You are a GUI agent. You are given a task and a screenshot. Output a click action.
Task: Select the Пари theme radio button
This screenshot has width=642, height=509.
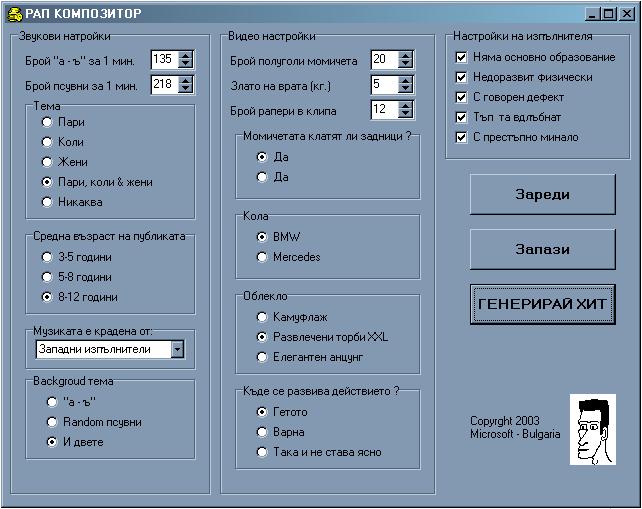[47, 122]
